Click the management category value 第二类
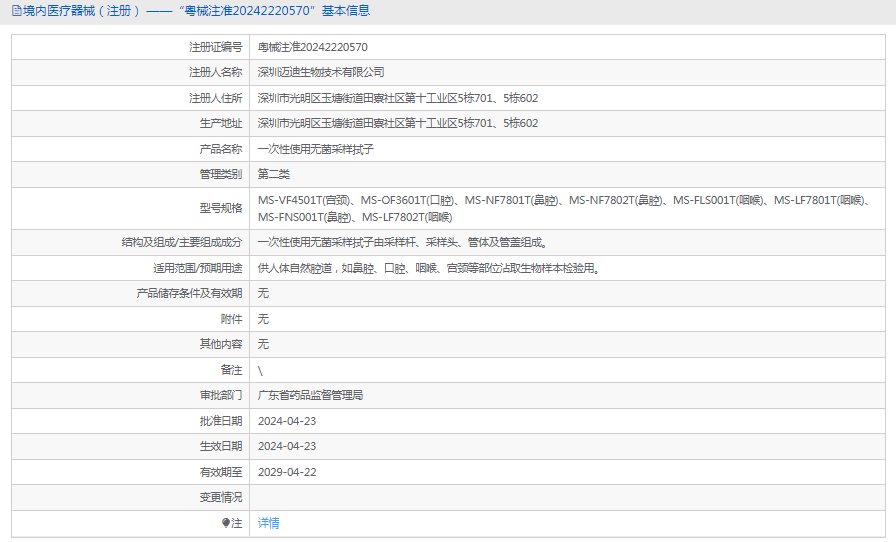The image size is (896, 542). click(x=274, y=174)
